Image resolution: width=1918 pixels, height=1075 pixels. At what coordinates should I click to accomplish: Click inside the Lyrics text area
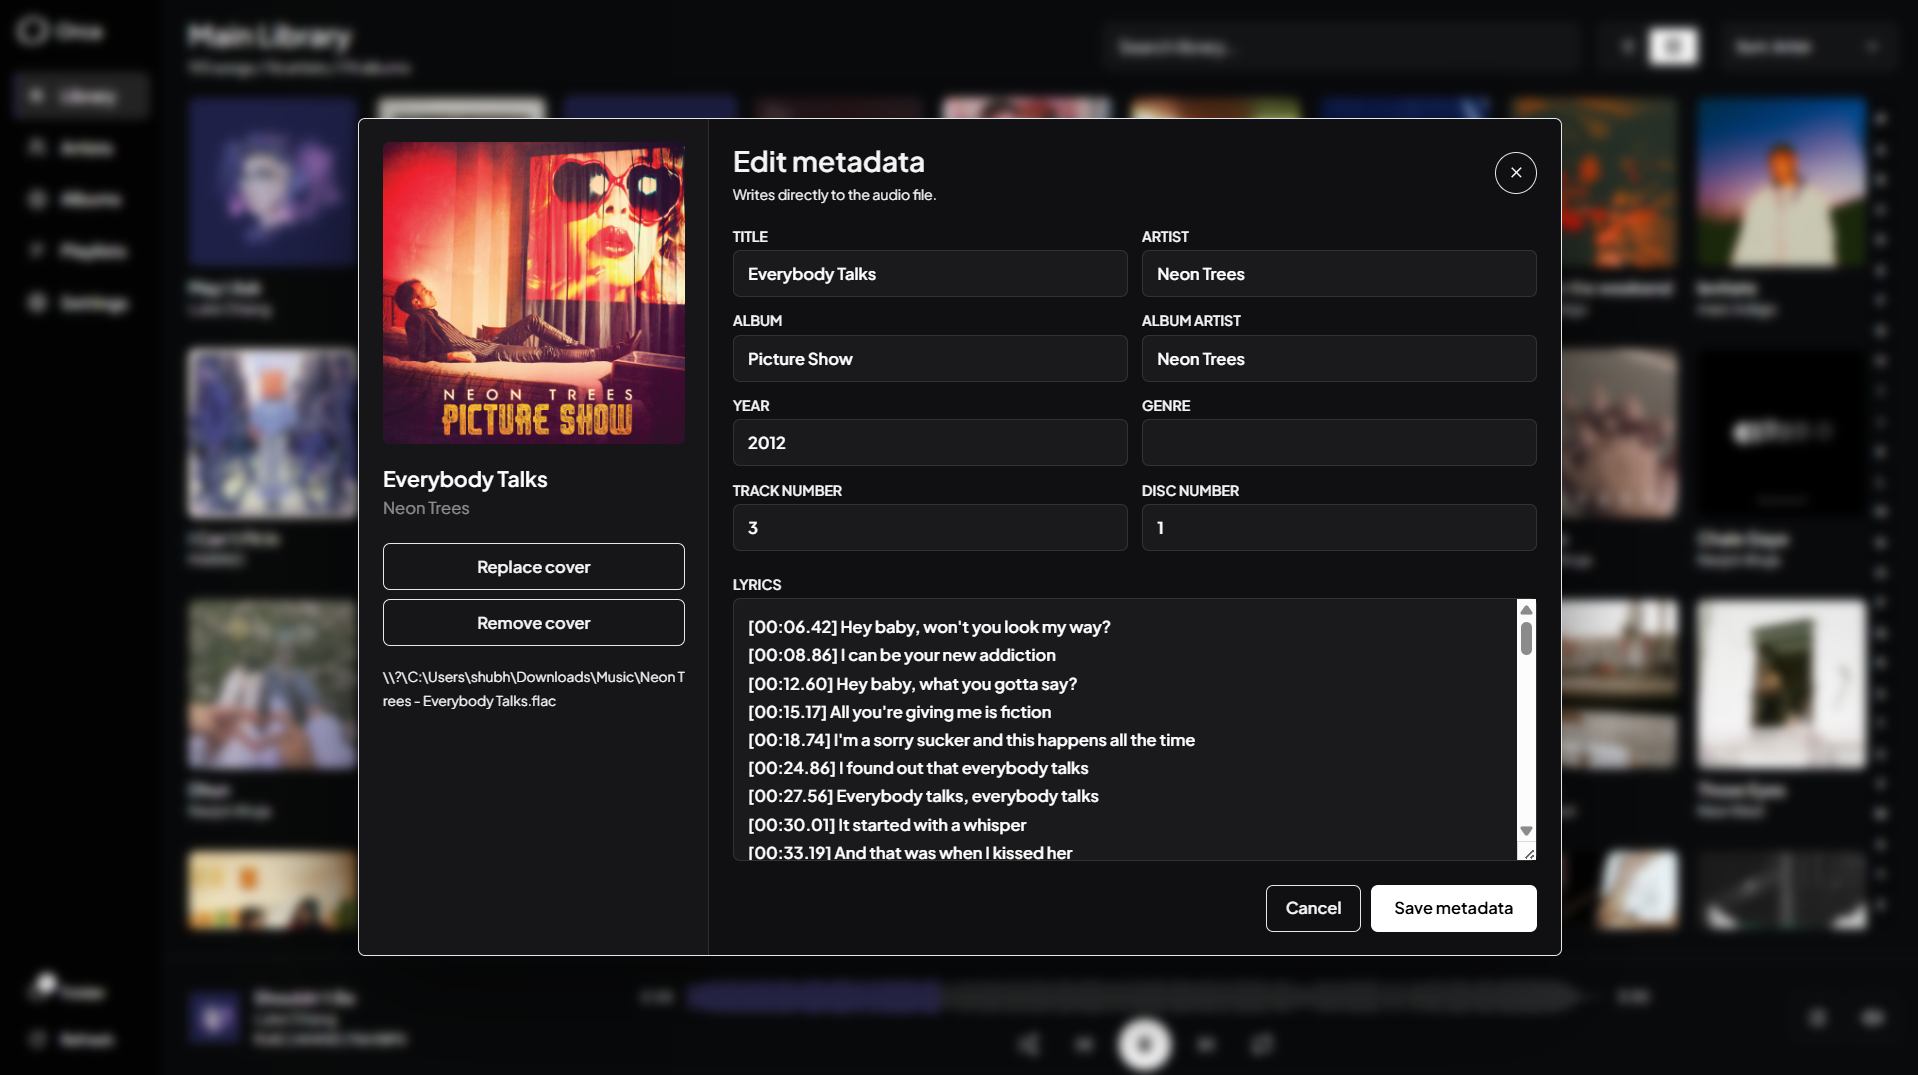tap(1125, 730)
